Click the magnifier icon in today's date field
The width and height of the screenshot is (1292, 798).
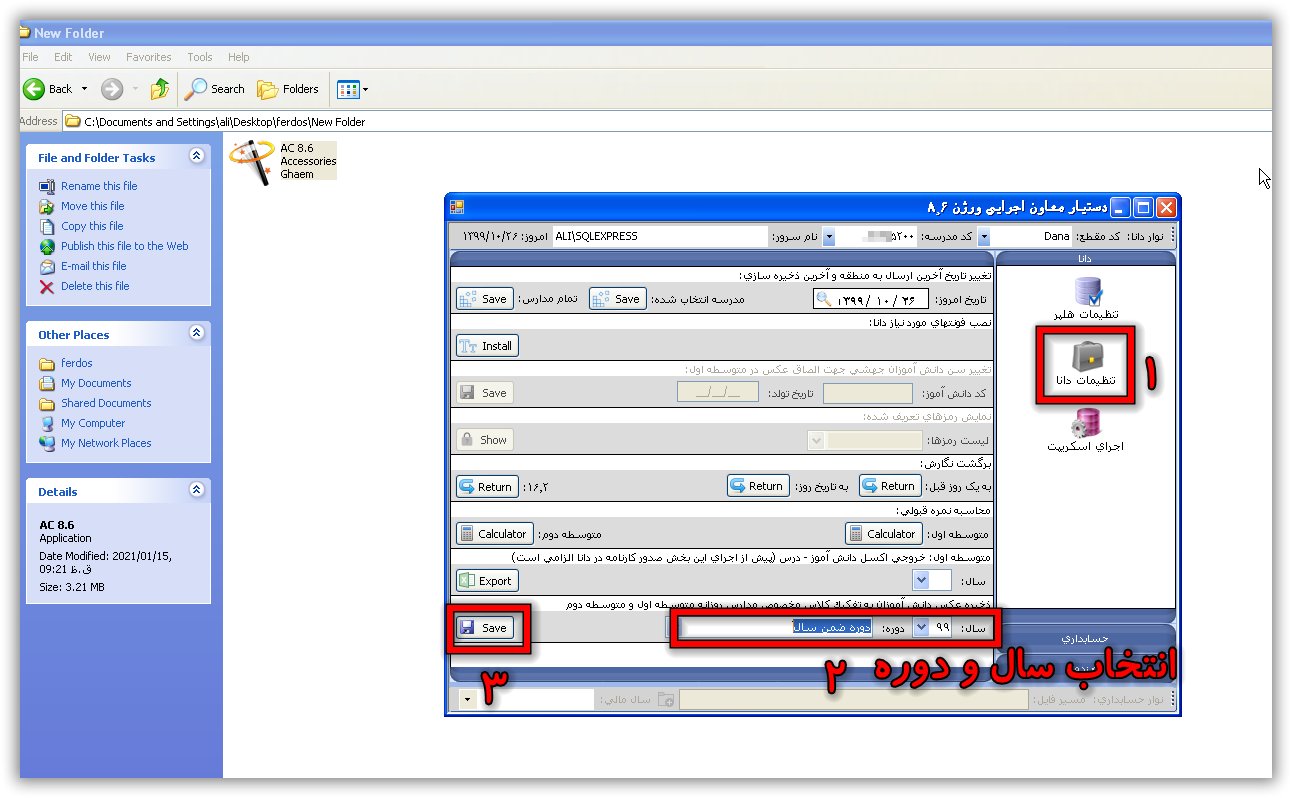(x=824, y=299)
